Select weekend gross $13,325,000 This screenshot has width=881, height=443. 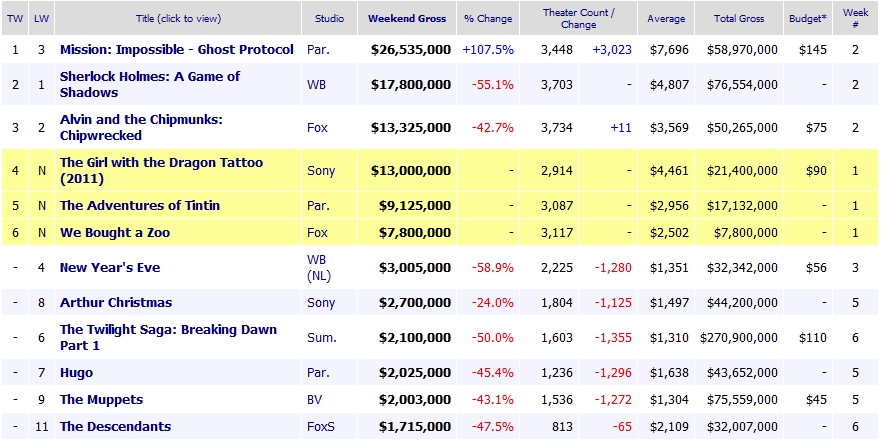(x=411, y=128)
